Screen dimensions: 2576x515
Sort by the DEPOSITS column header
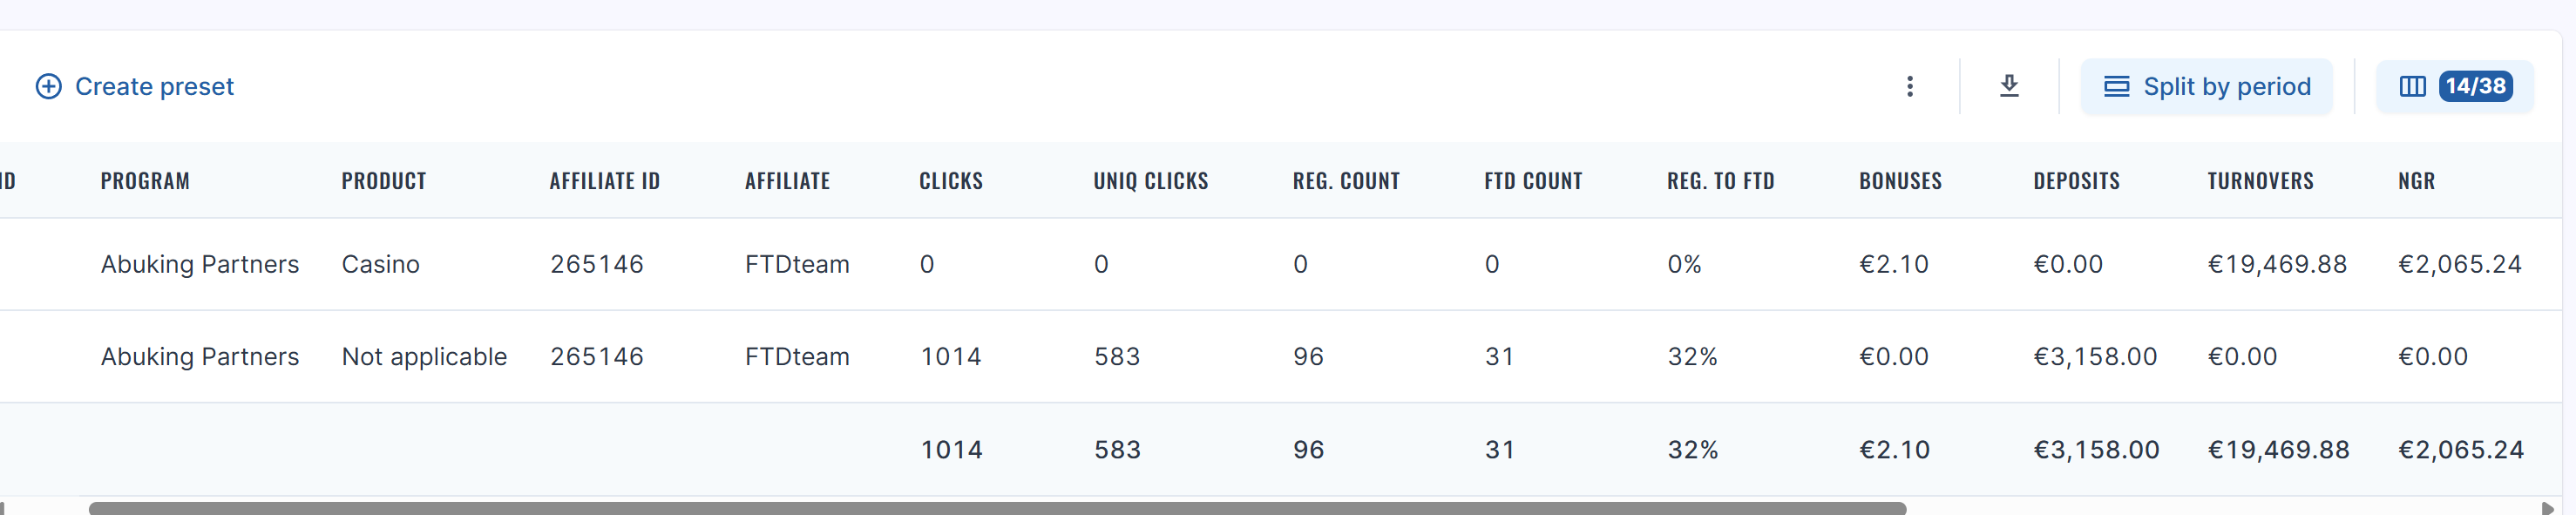pyautogui.click(x=2076, y=181)
